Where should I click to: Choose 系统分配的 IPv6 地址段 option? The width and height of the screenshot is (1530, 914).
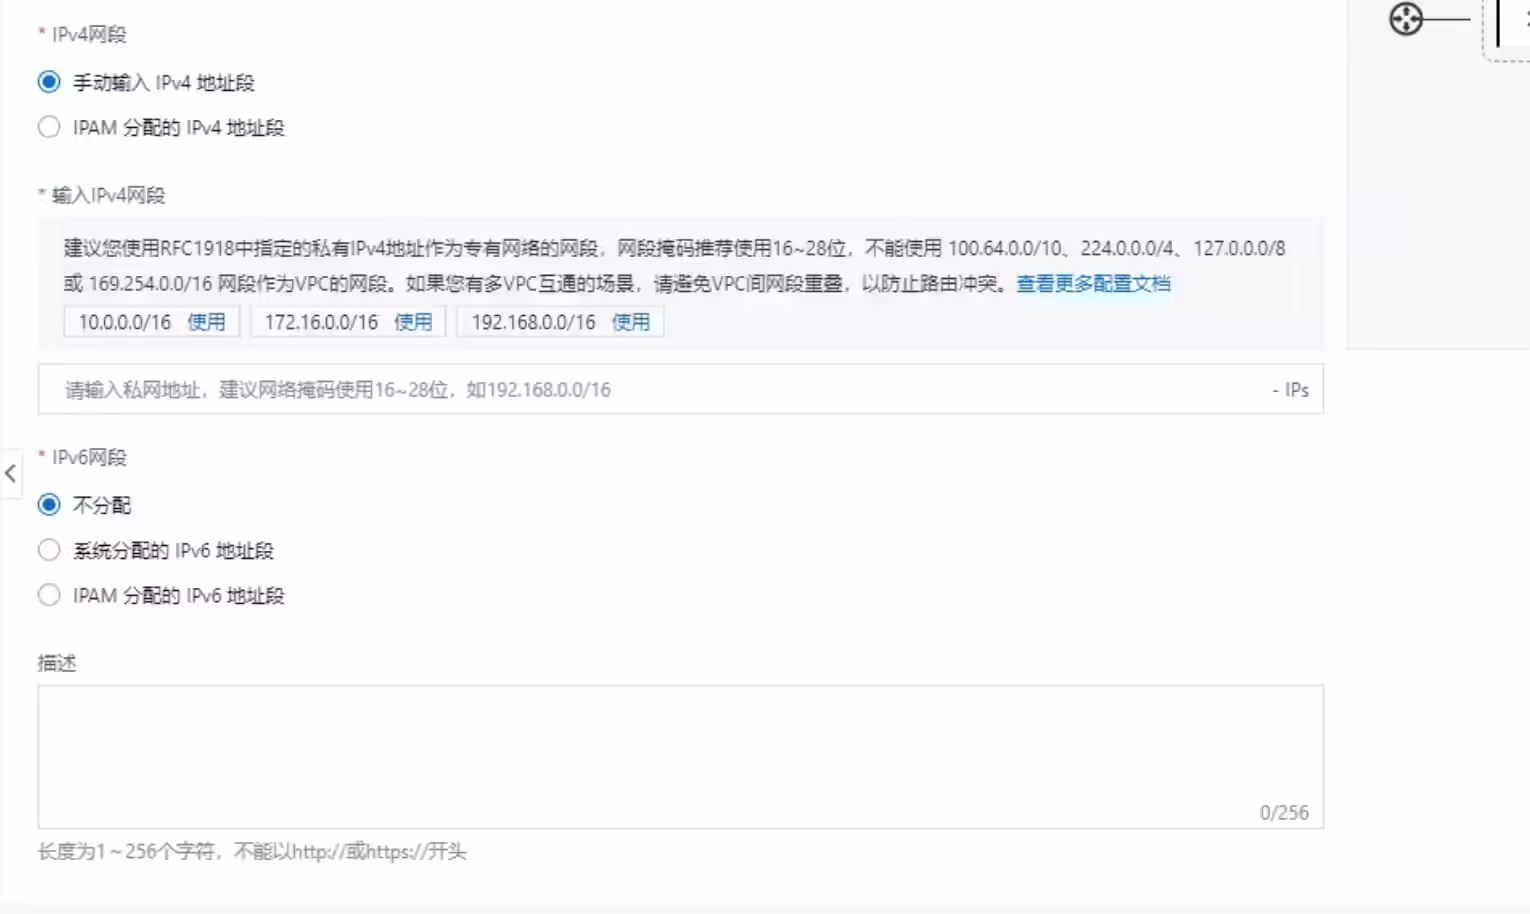coord(49,550)
